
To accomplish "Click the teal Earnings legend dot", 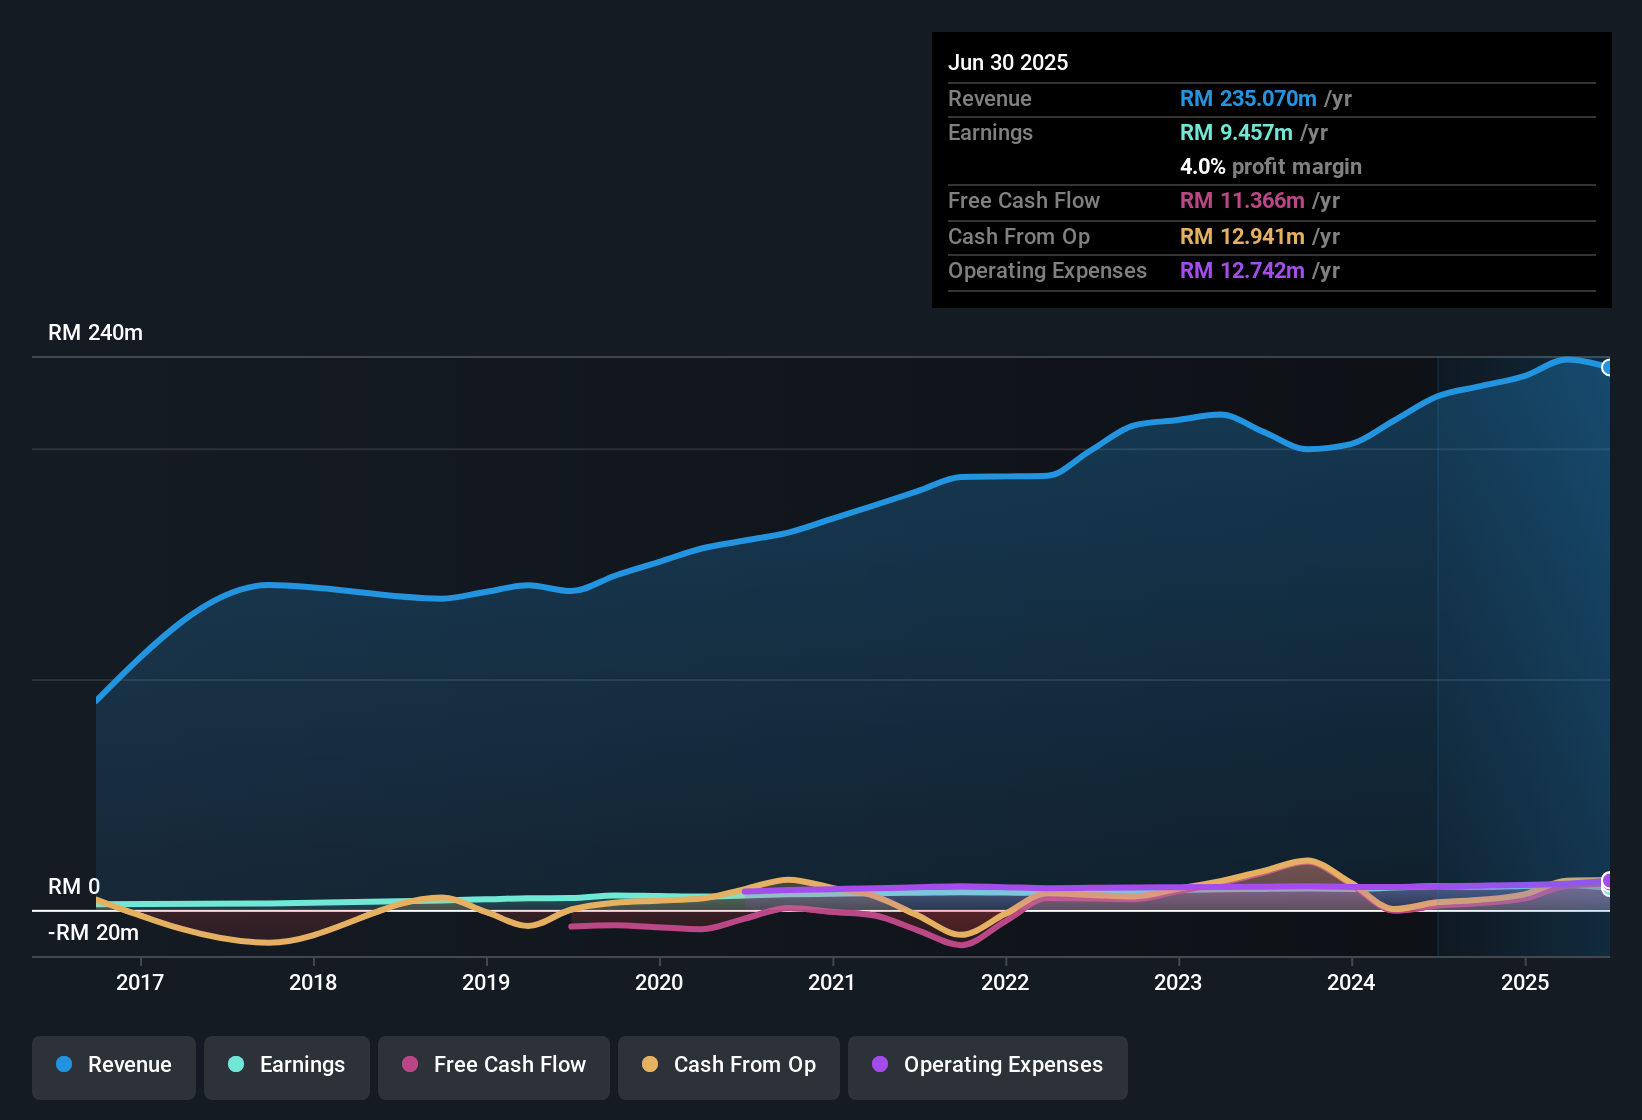I will [x=236, y=1065].
